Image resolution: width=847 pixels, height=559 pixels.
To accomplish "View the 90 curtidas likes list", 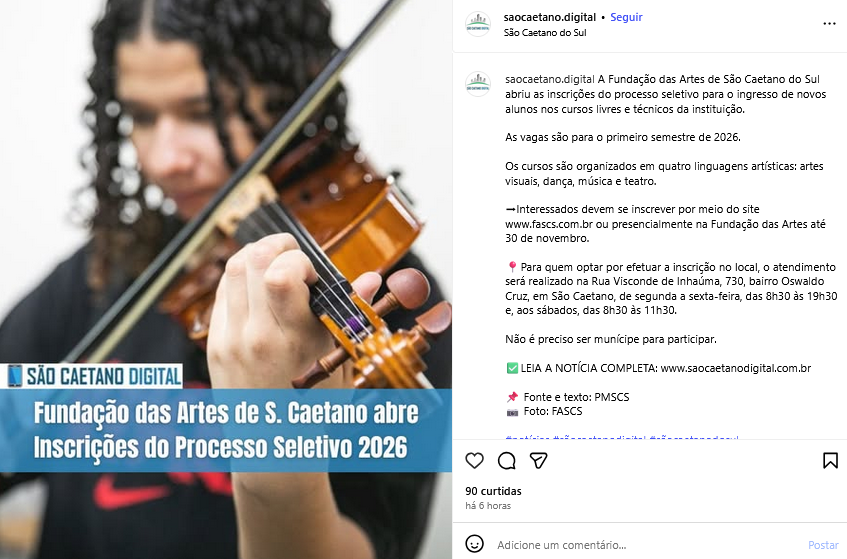I will [493, 491].
